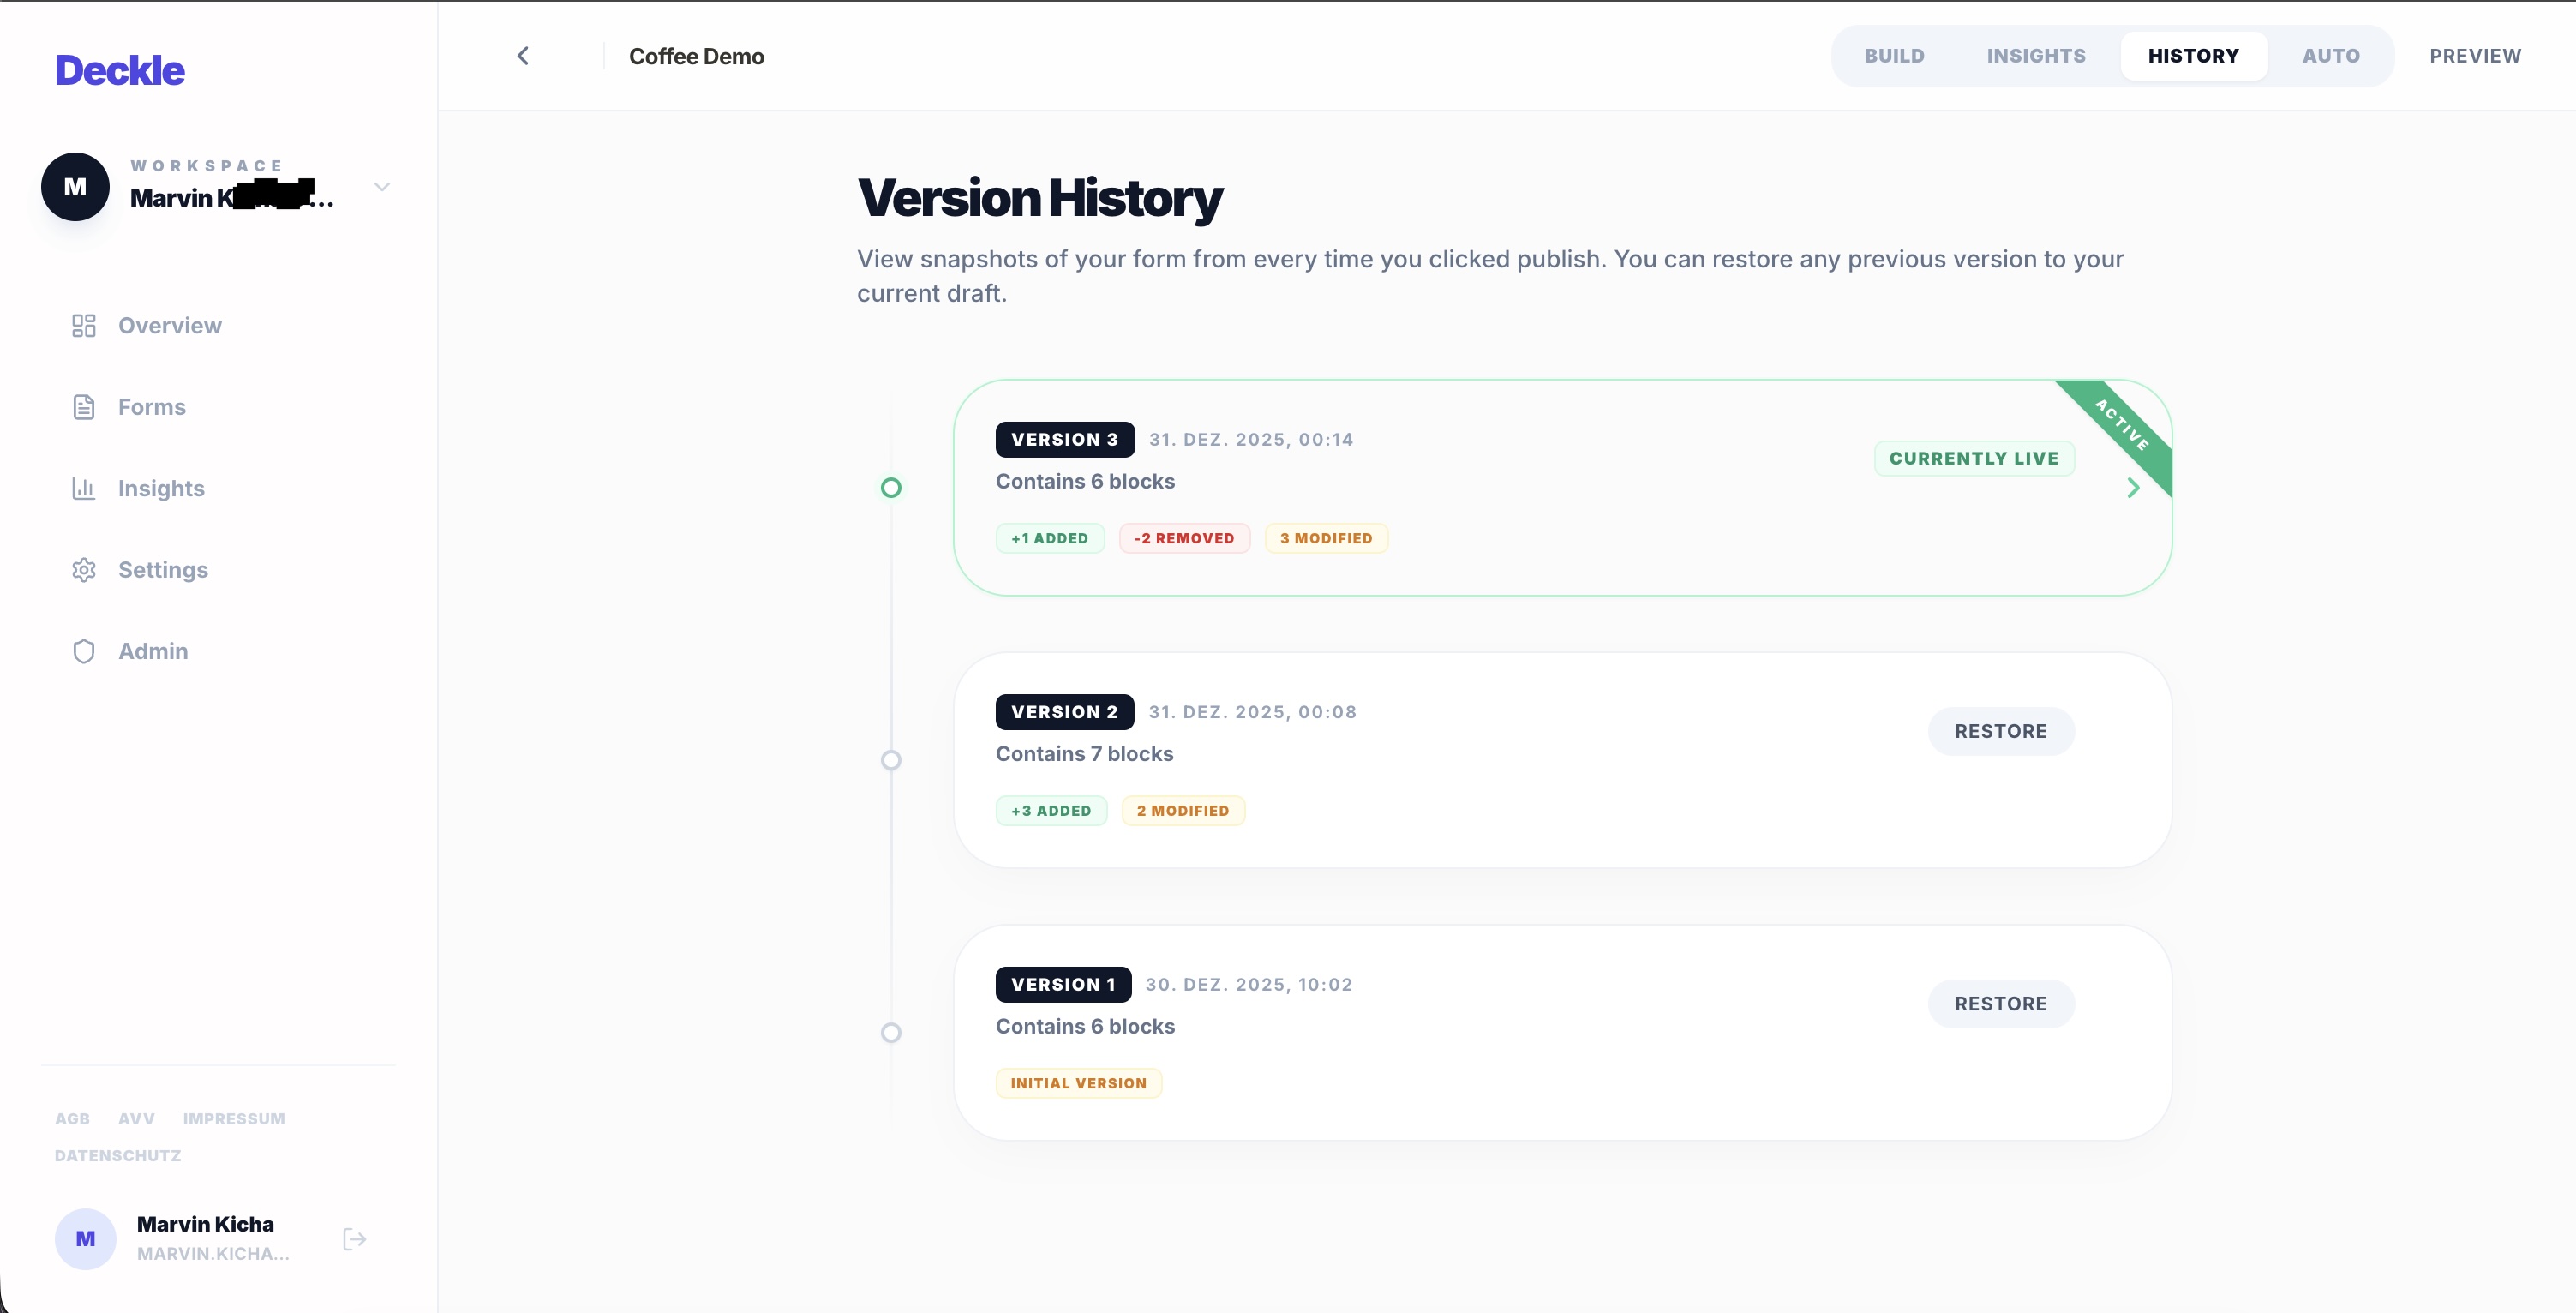Click the back arrow next to Coffee Demo
The width and height of the screenshot is (2576, 1313).
[523, 55]
